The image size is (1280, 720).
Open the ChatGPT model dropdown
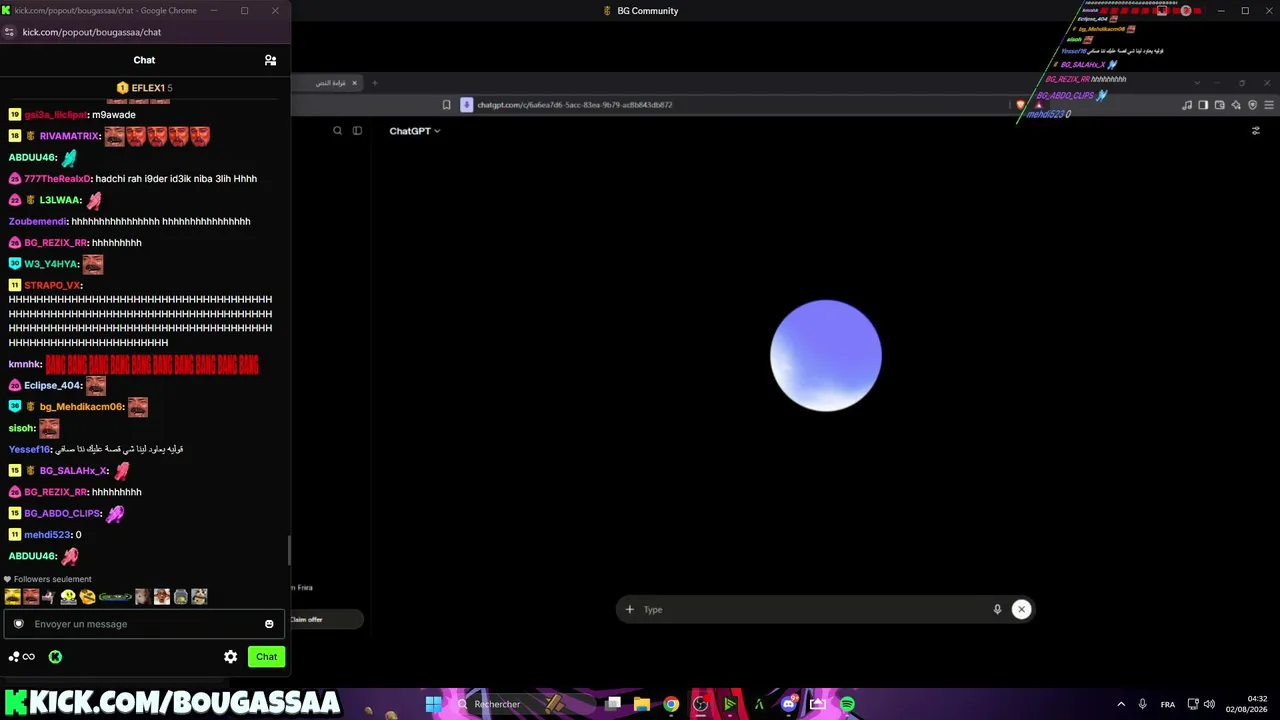[x=415, y=131]
